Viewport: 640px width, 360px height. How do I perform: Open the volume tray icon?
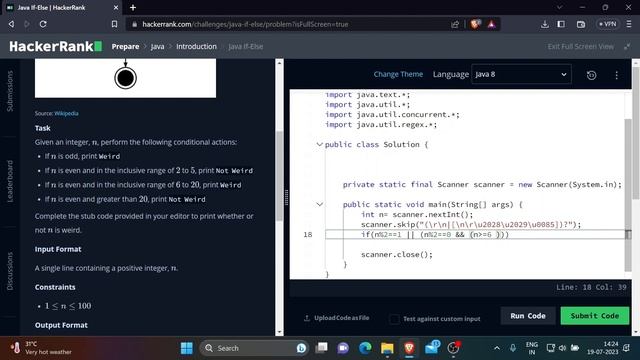point(562,348)
